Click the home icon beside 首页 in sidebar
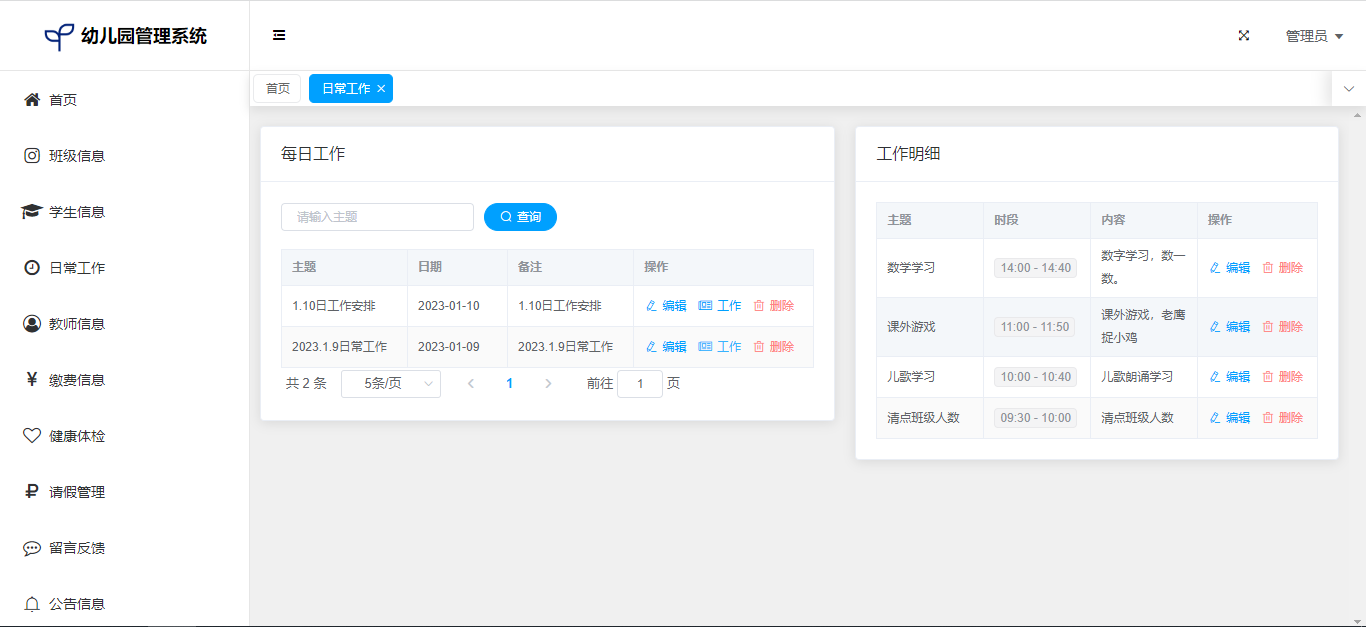The width and height of the screenshot is (1366, 627). pos(32,100)
